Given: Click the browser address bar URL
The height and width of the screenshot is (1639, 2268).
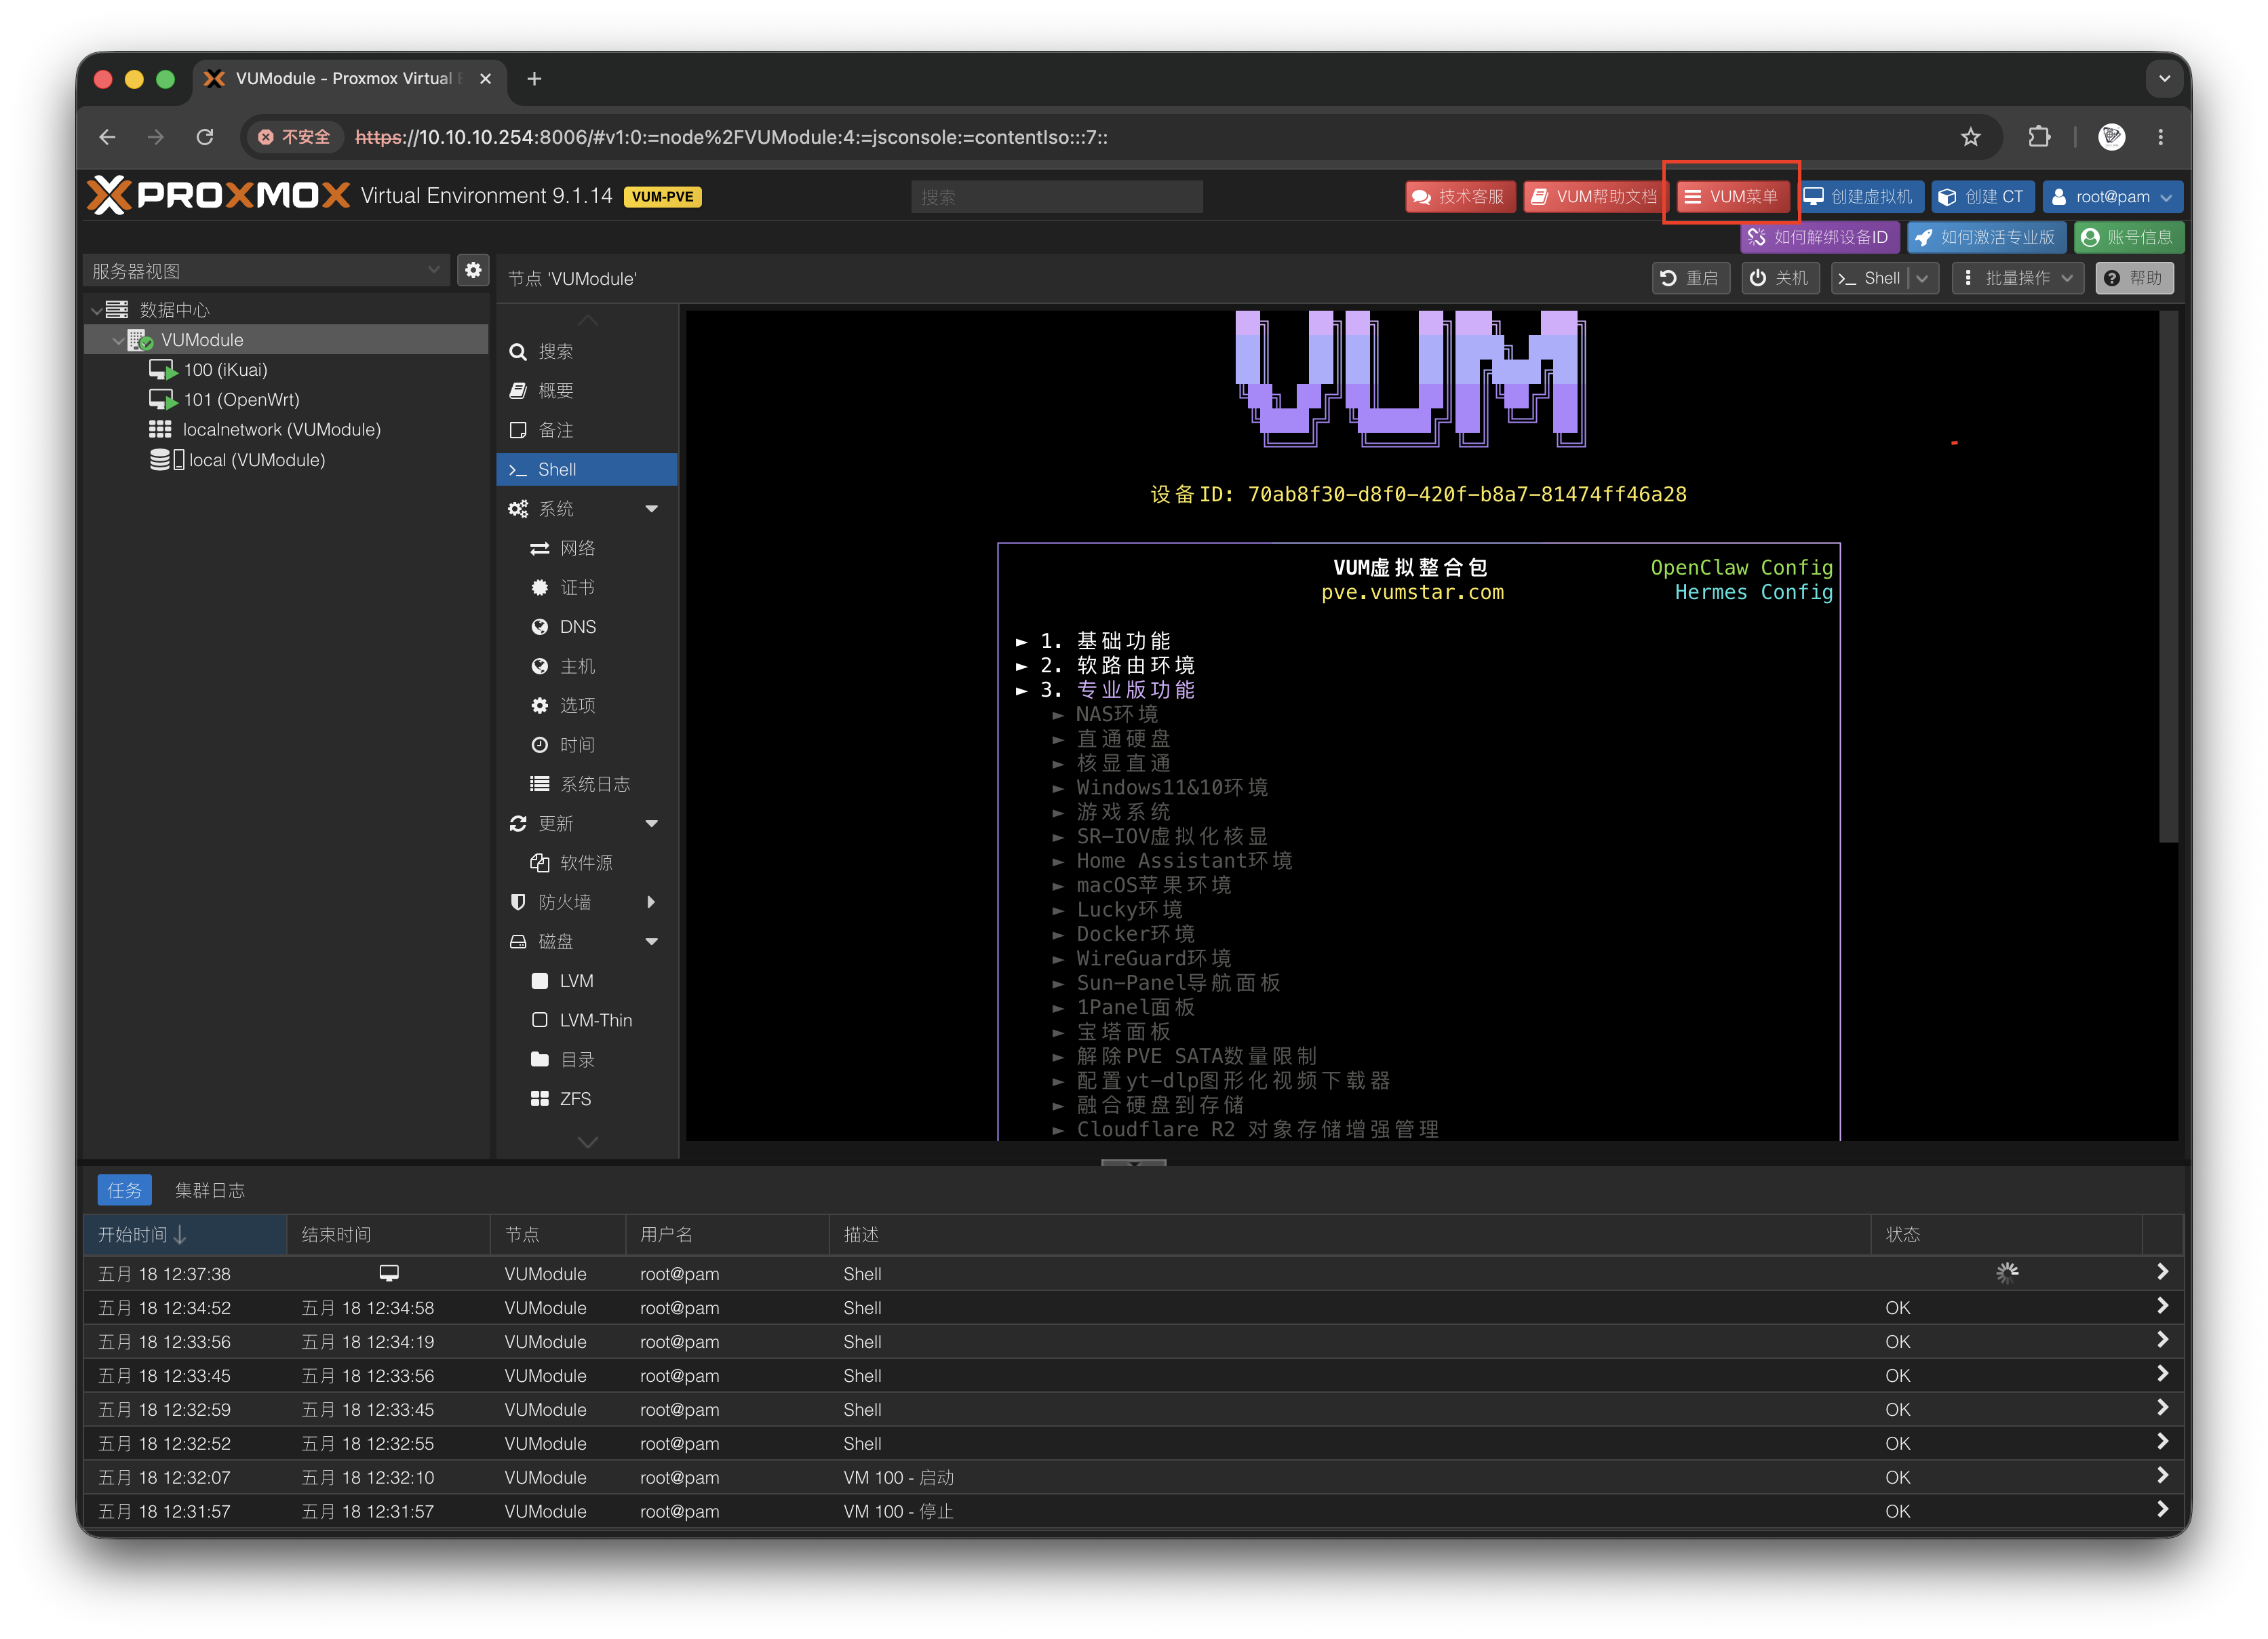Looking at the screenshot, I should (731, 137).
